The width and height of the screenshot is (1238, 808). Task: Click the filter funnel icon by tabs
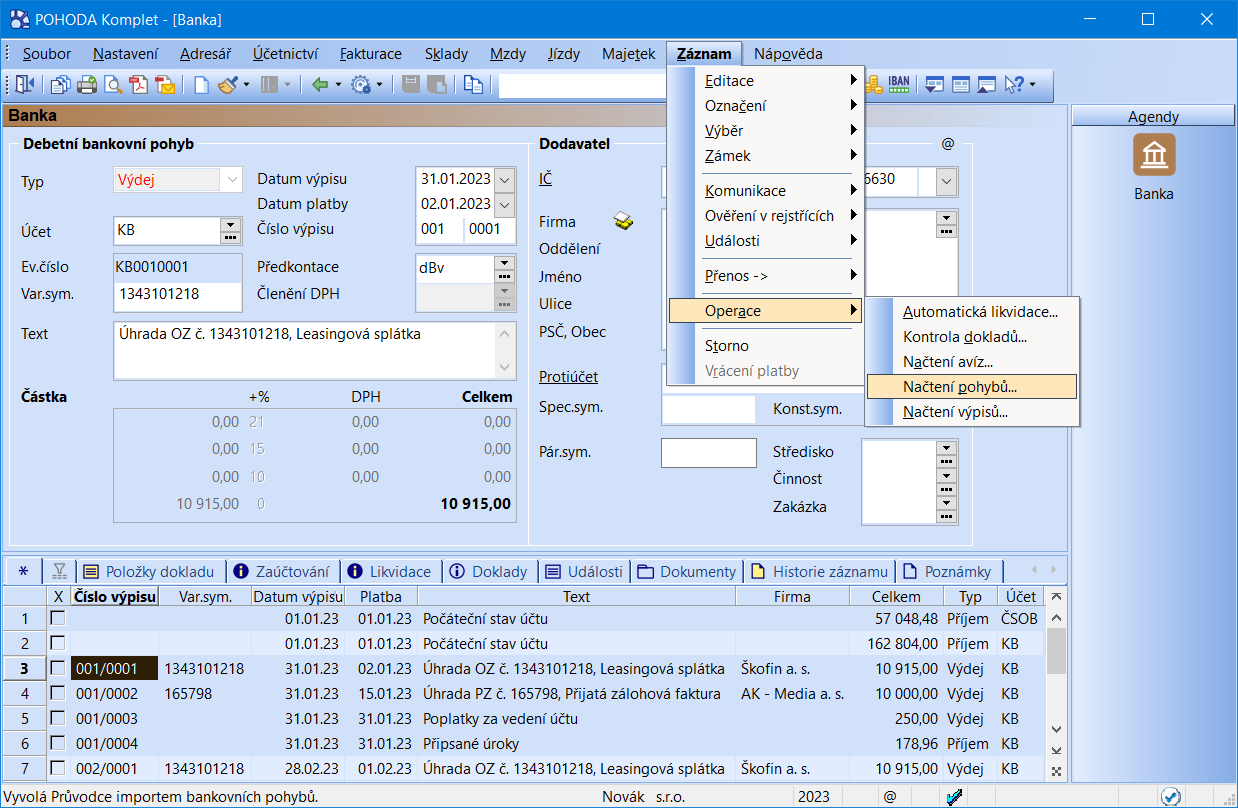[59, 571]
